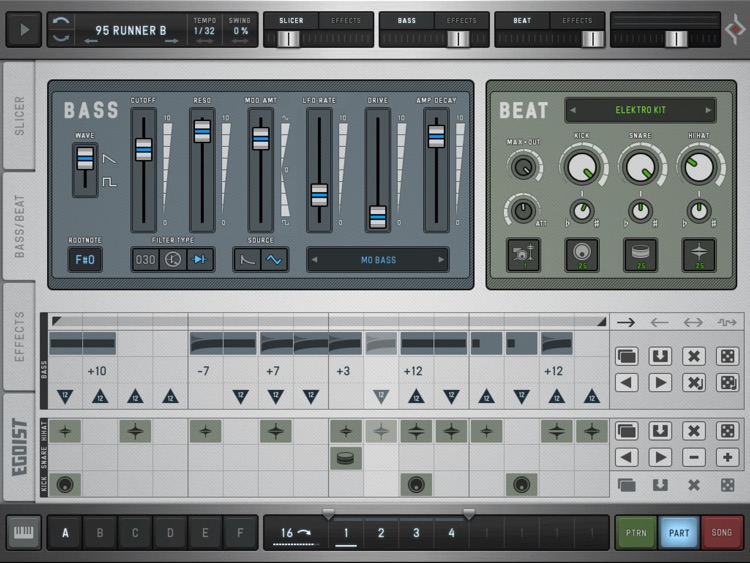
Task: Select previous bass preset before MO BASS
Action: (315, 260)
